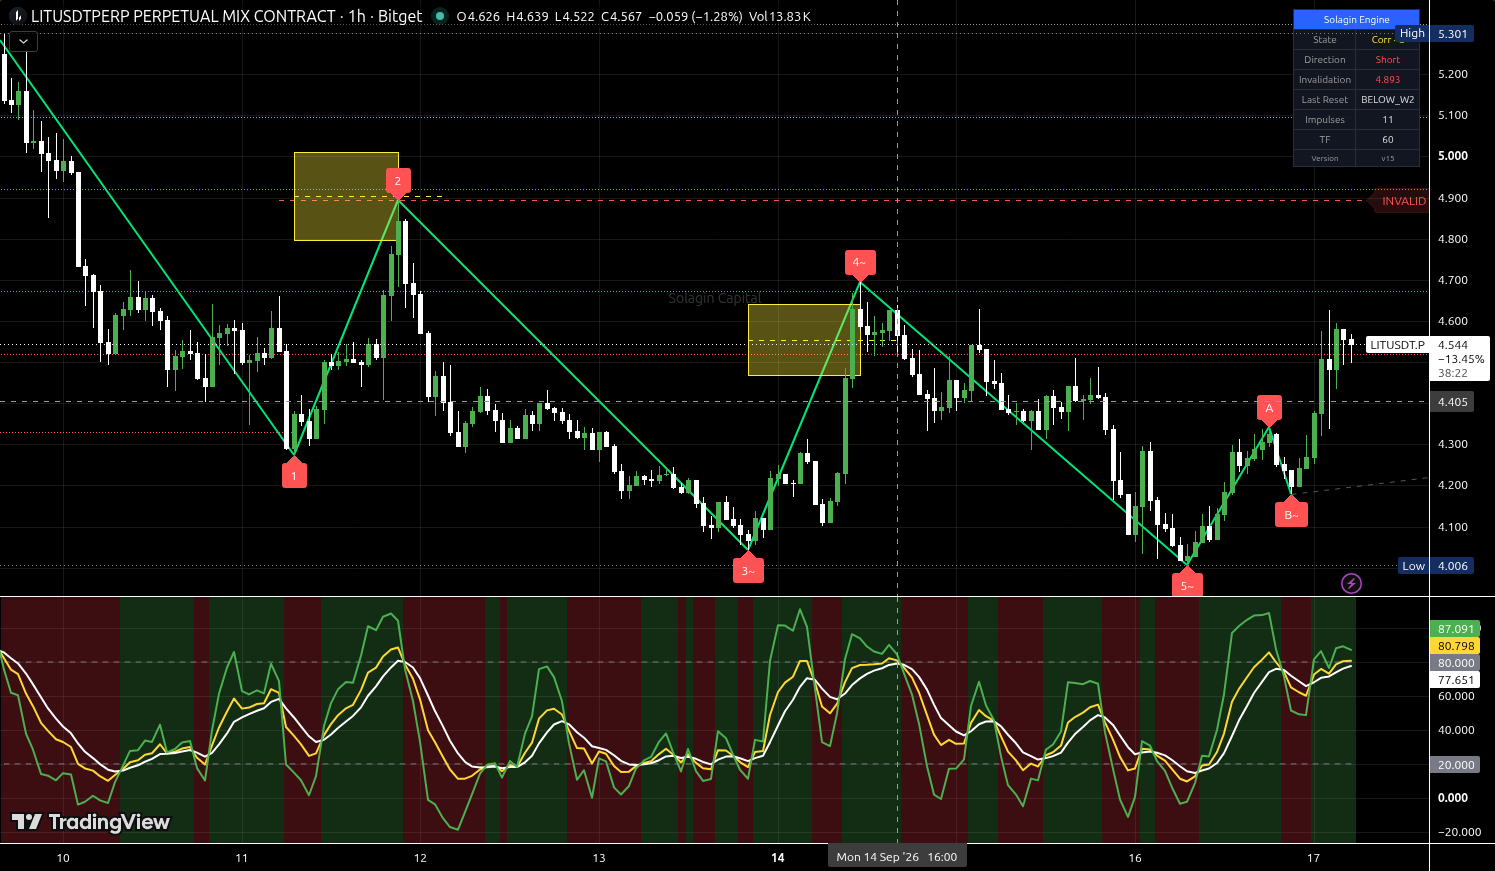The height and width of the screenshot is (871, 1495).
Task: Click the C4.567 close price readout
Action: 622,17
